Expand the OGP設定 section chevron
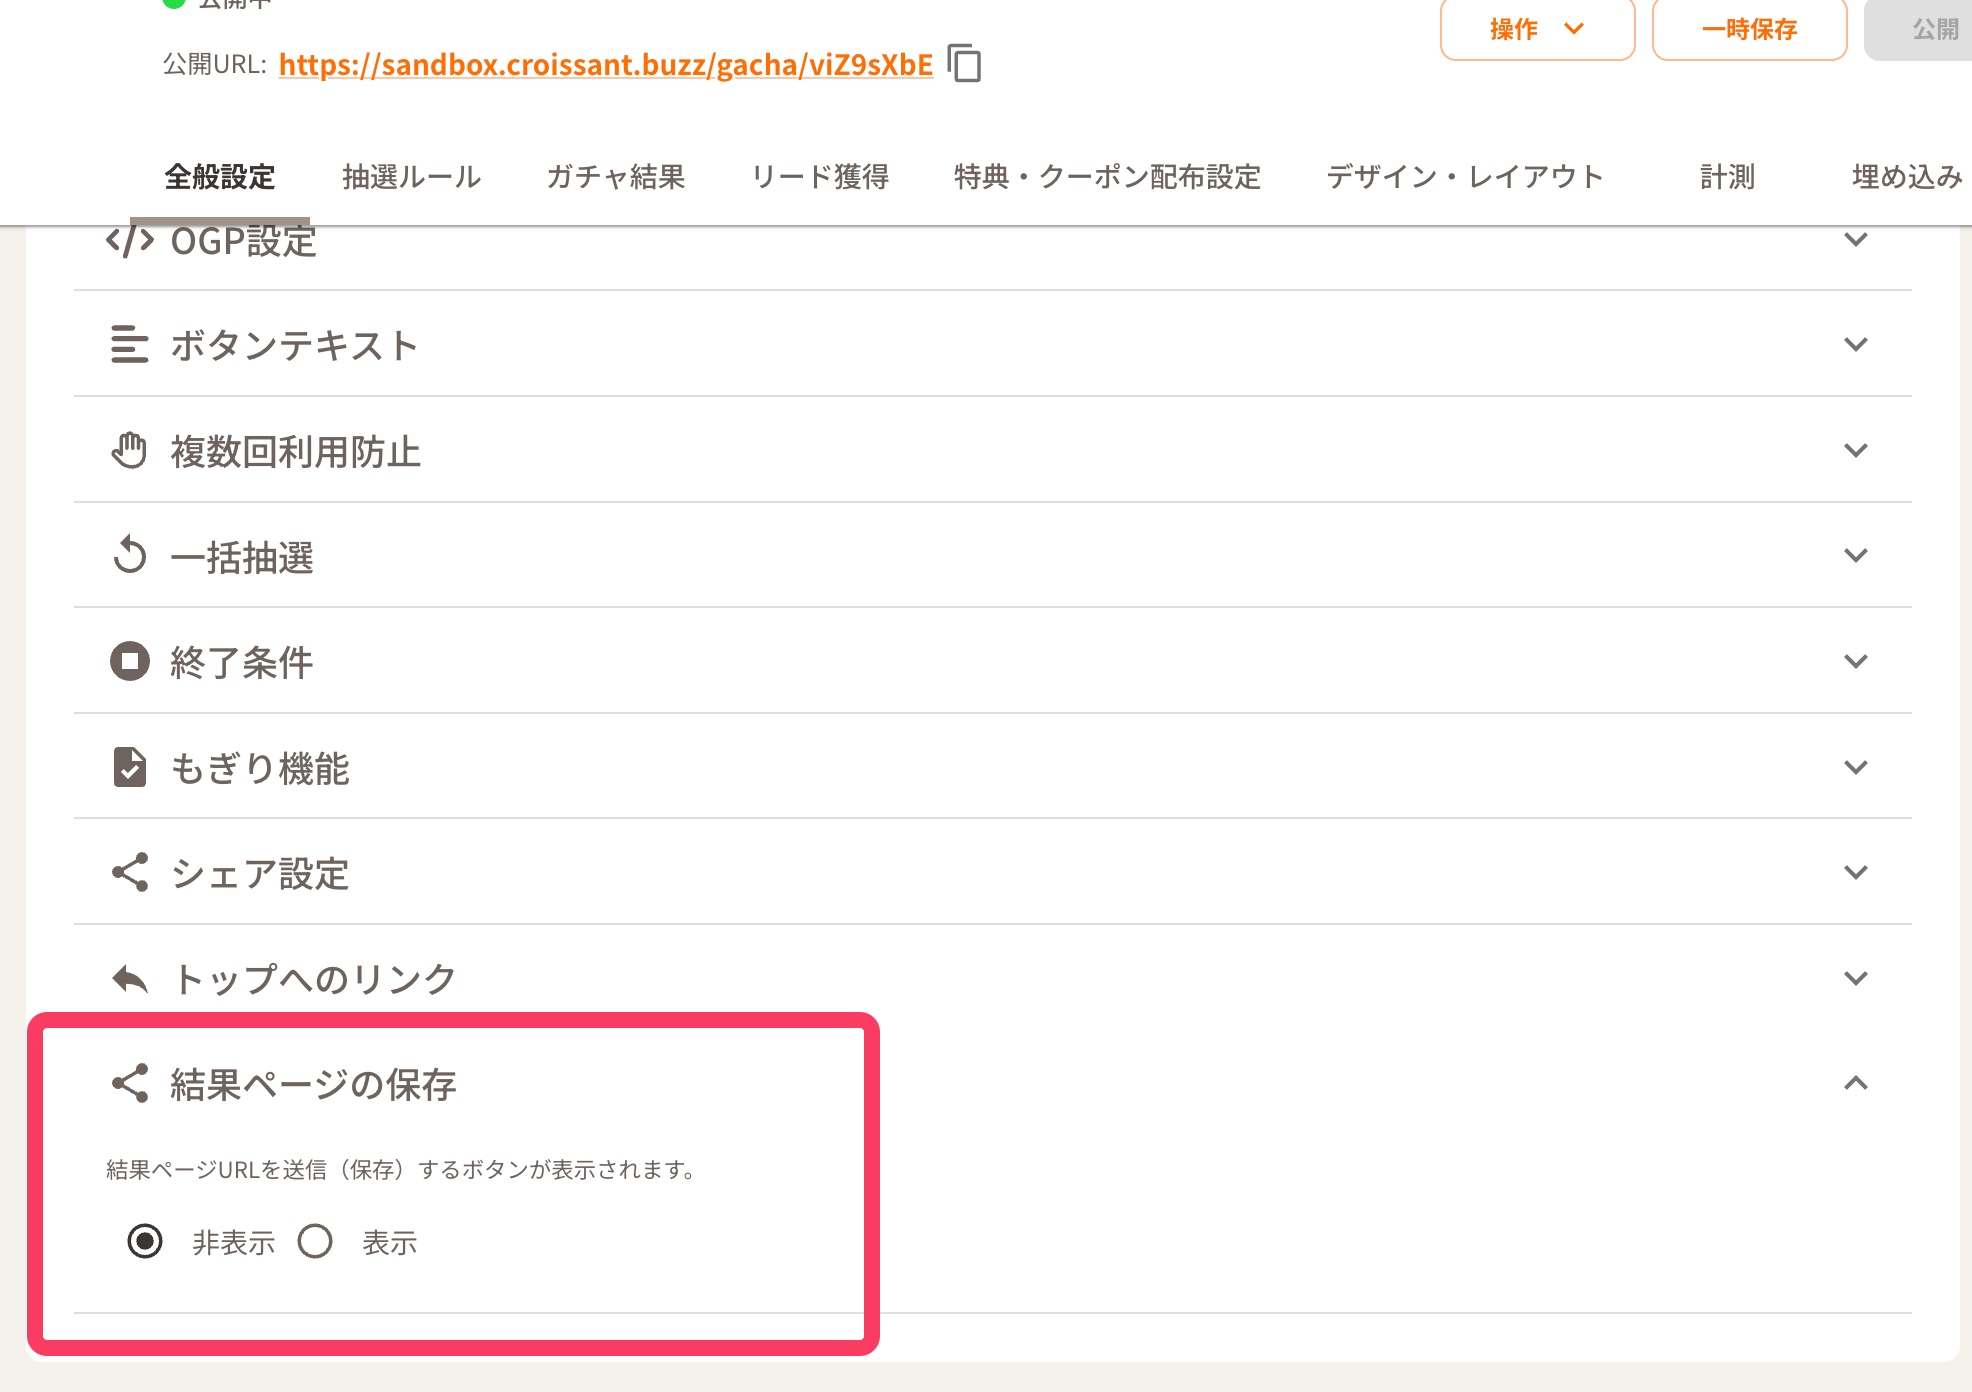The image size is (1972, 1392). coord(1855,240)
